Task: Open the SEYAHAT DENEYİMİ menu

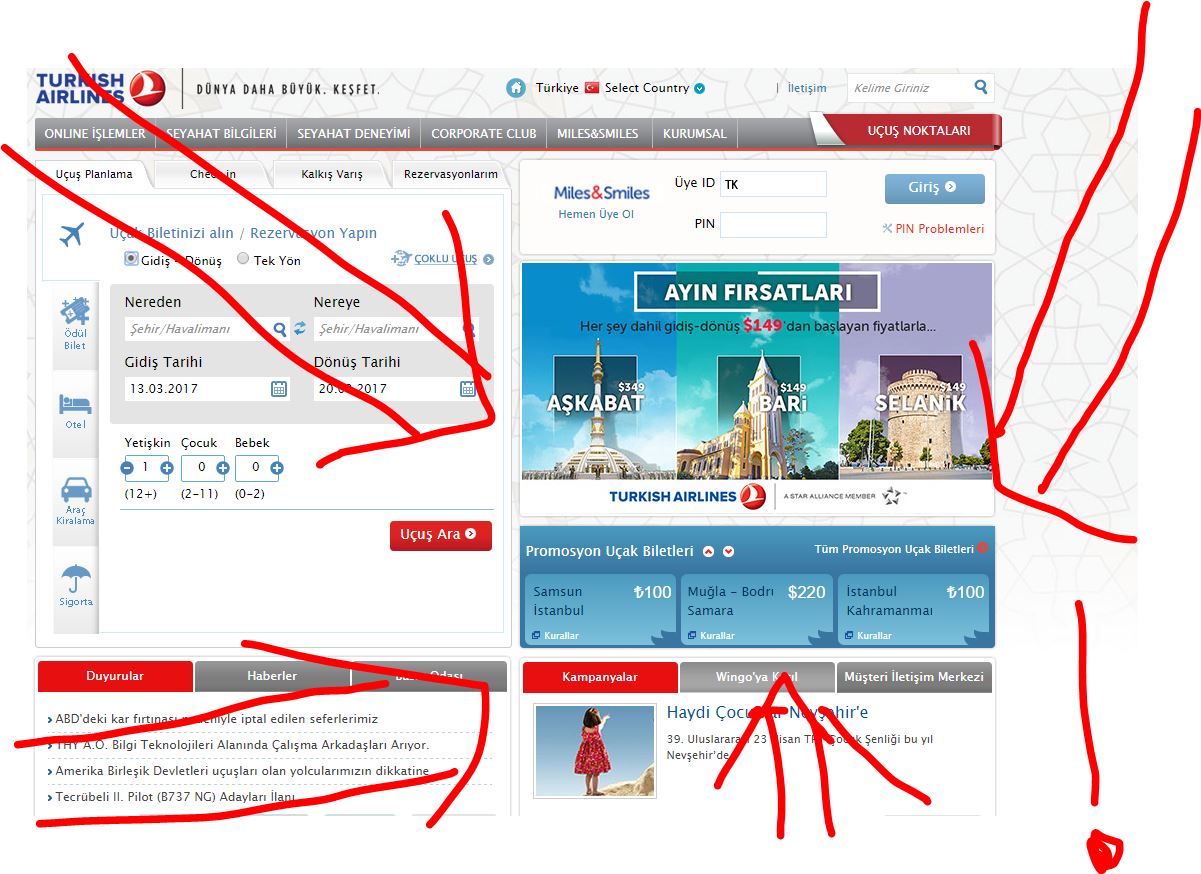Action: pyautogui.click(x=354, y=133)
